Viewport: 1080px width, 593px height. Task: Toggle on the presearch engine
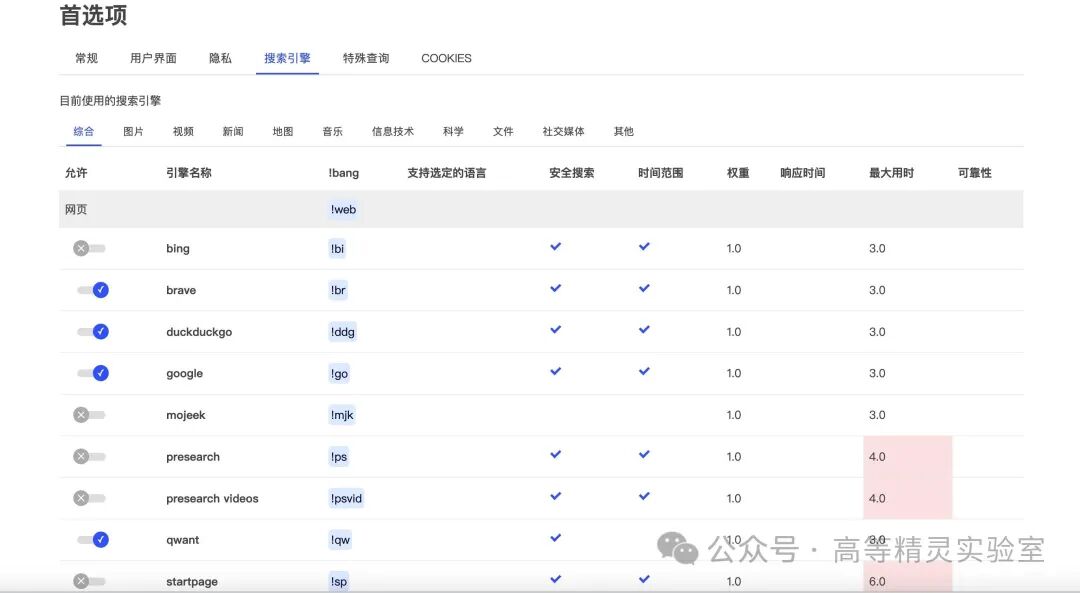pyautogui.click(x=90, y=457)
